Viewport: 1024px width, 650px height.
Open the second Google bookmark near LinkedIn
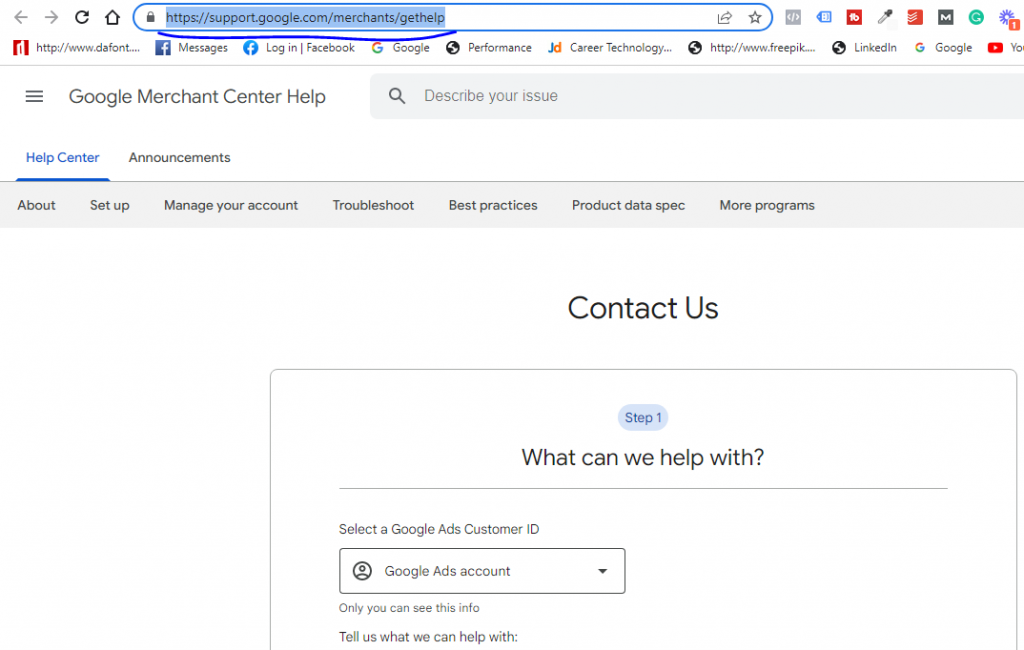pyautogui.click(x=943, y=48)
